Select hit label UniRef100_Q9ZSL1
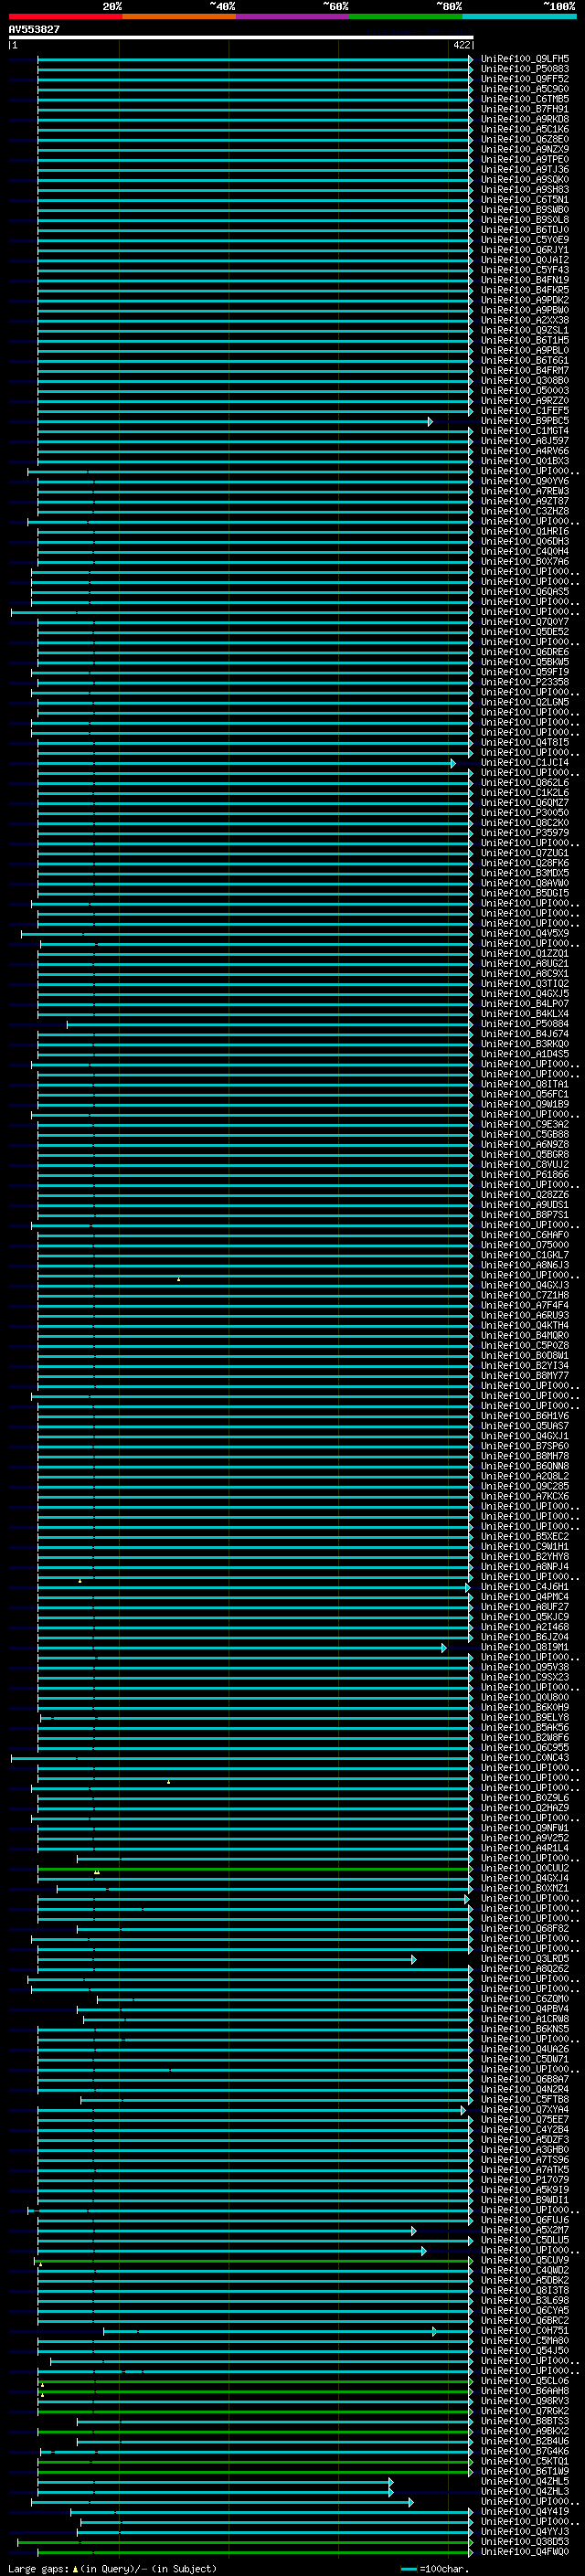Screen dimensions: 585x2576 [525, 330]
